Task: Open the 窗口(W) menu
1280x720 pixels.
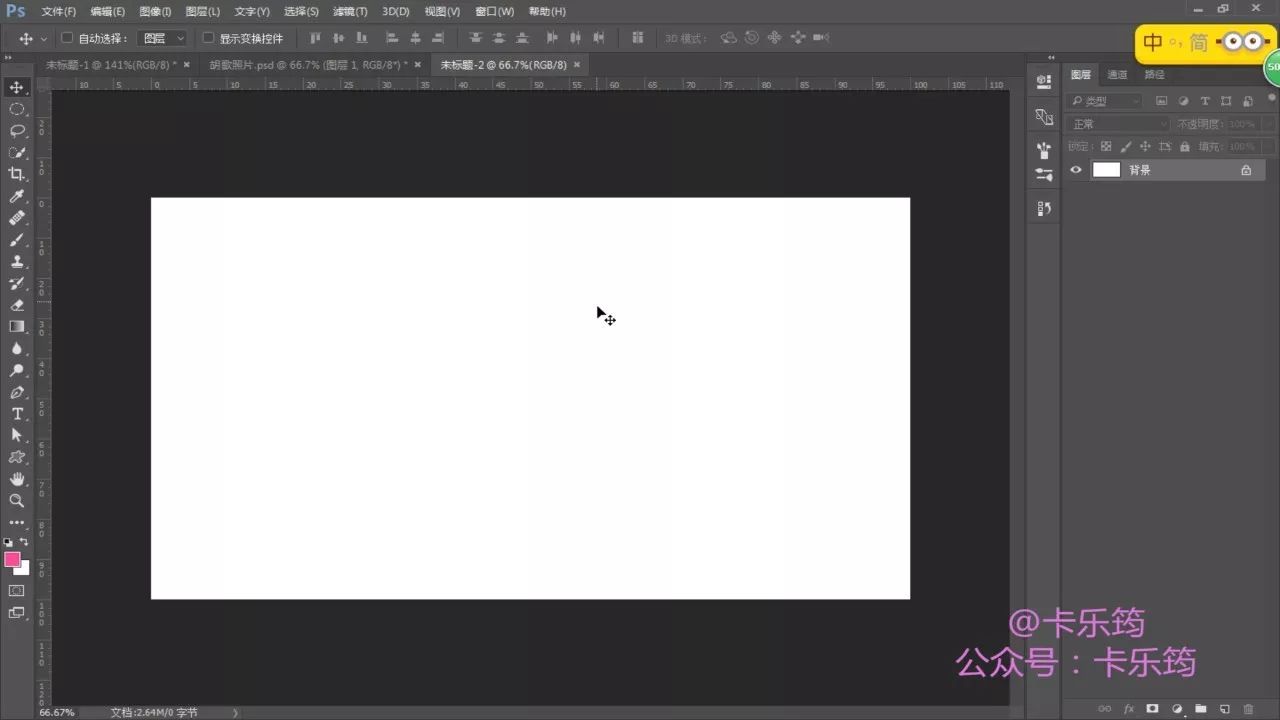Action: (494, 12)
